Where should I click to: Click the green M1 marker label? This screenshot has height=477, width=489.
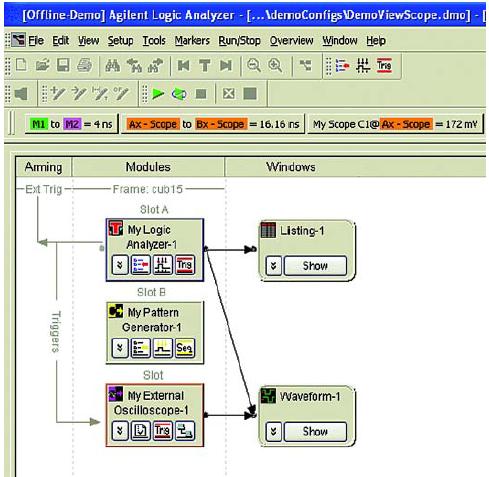tap(39, 124)
